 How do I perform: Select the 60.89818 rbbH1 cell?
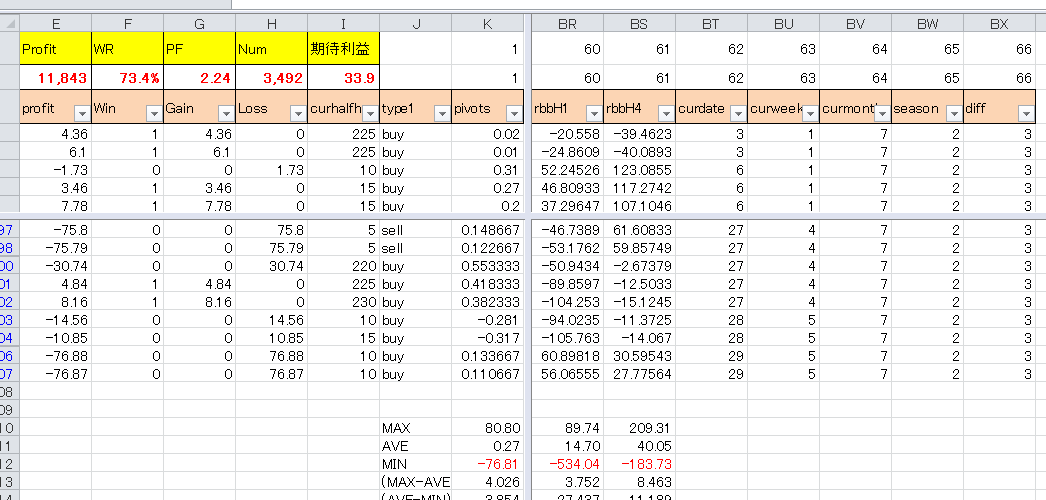click(568, 356)
